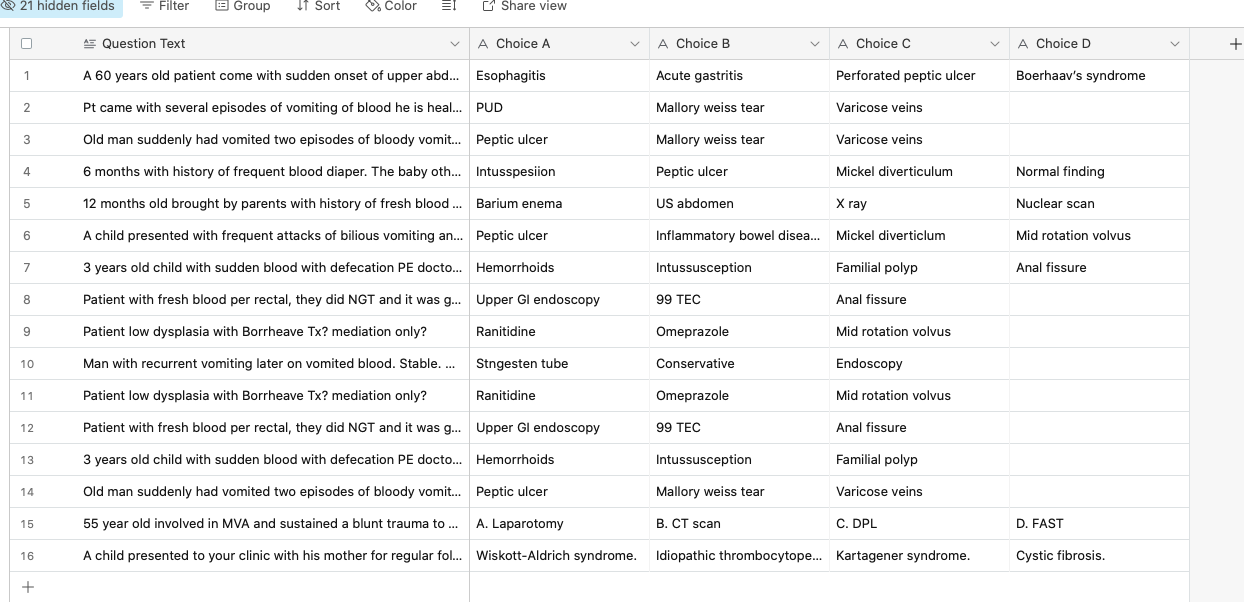Open the Group option

pos(243,6)
